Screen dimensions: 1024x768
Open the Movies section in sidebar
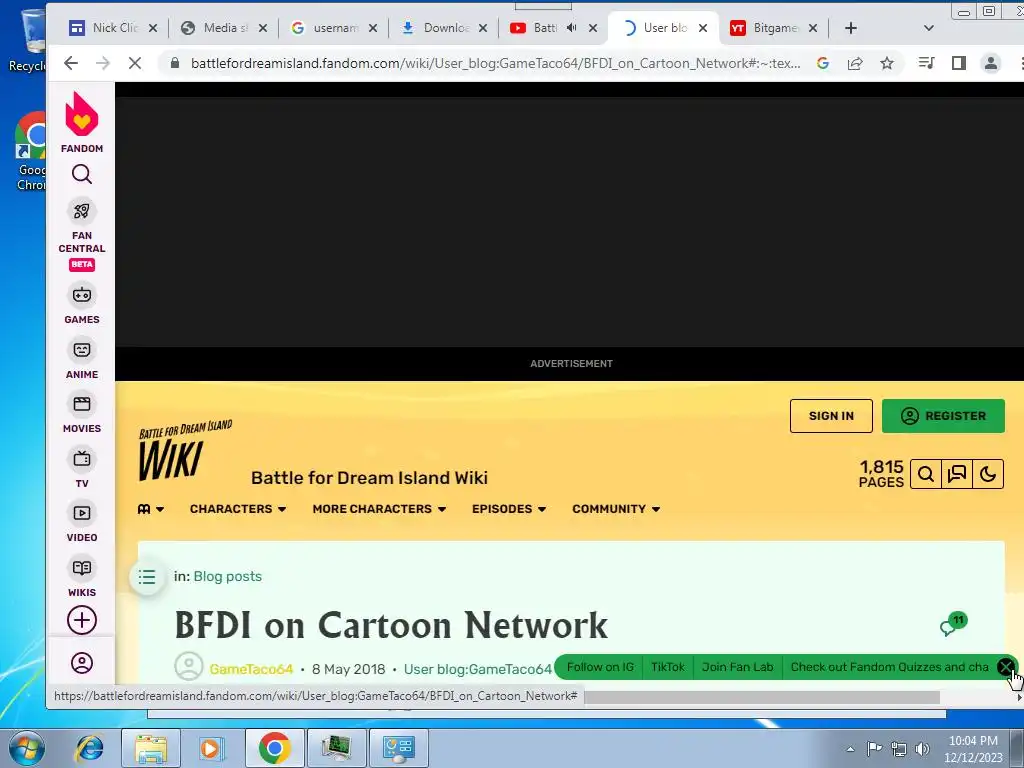click(82, 413)
